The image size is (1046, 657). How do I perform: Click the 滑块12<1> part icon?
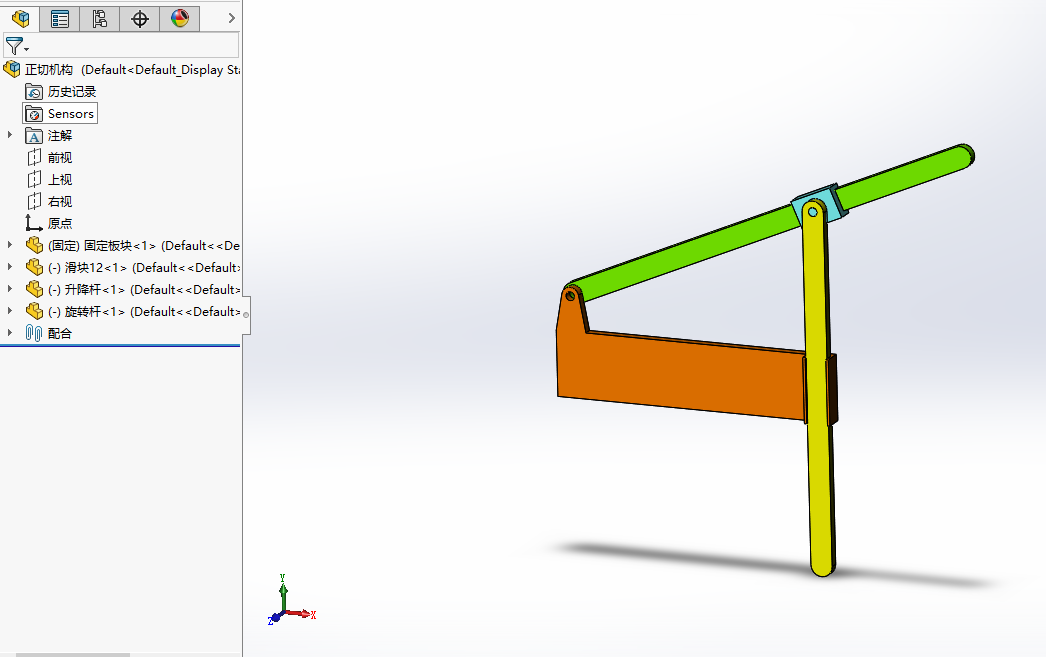pos(34,267)
